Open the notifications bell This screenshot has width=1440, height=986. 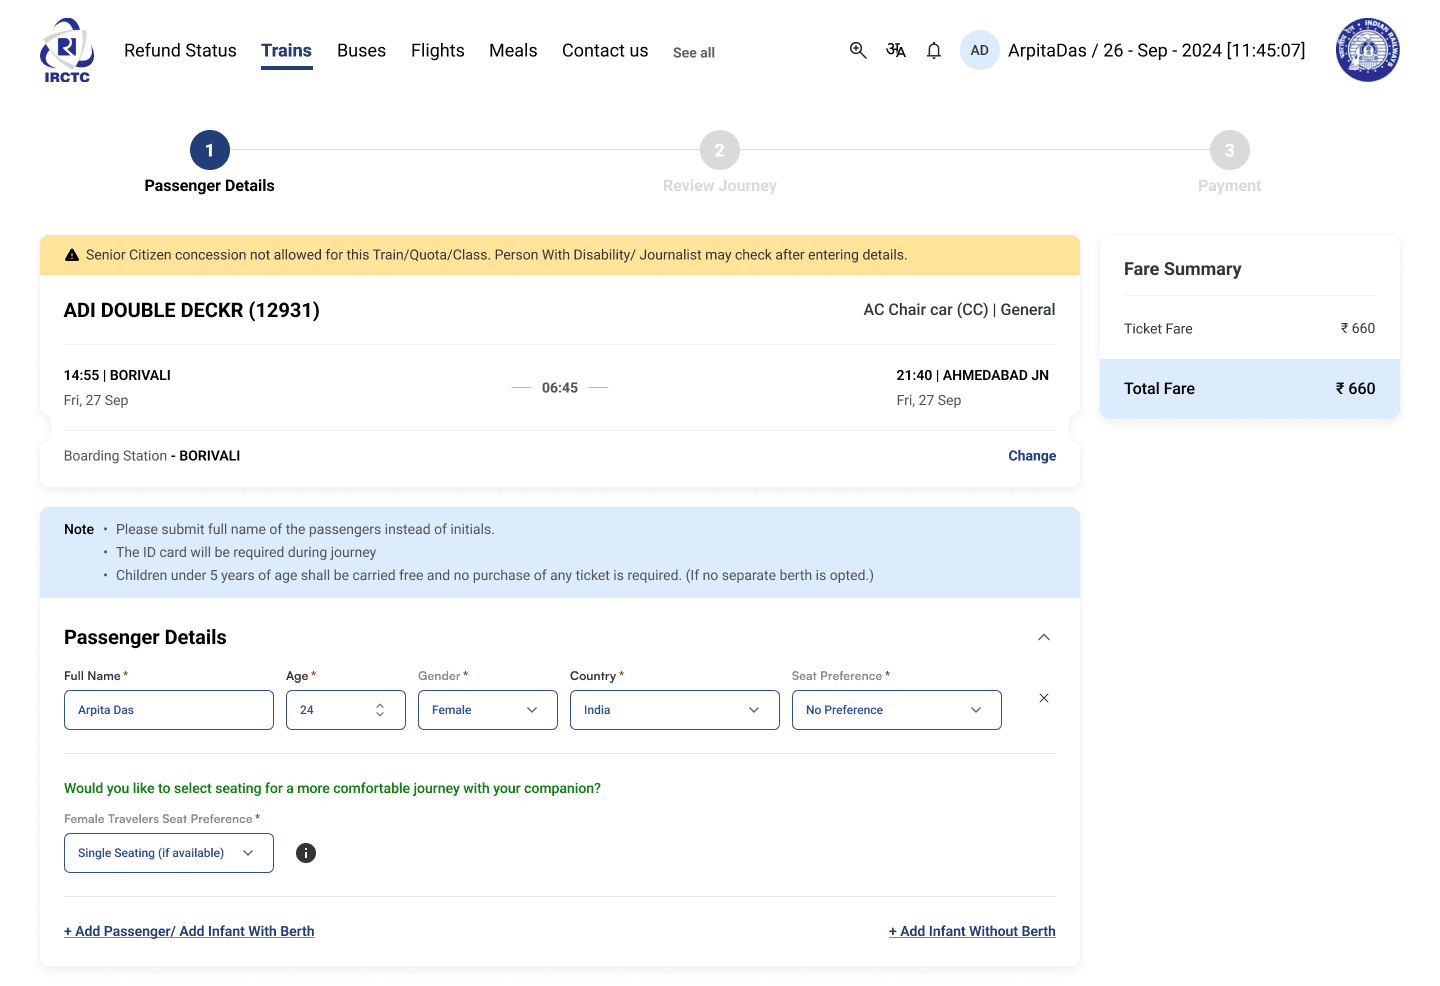coord(934,50)
